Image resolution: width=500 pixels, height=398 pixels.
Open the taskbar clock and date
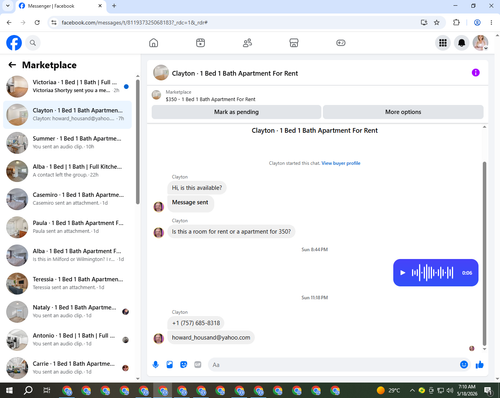(x=467, y=390)
